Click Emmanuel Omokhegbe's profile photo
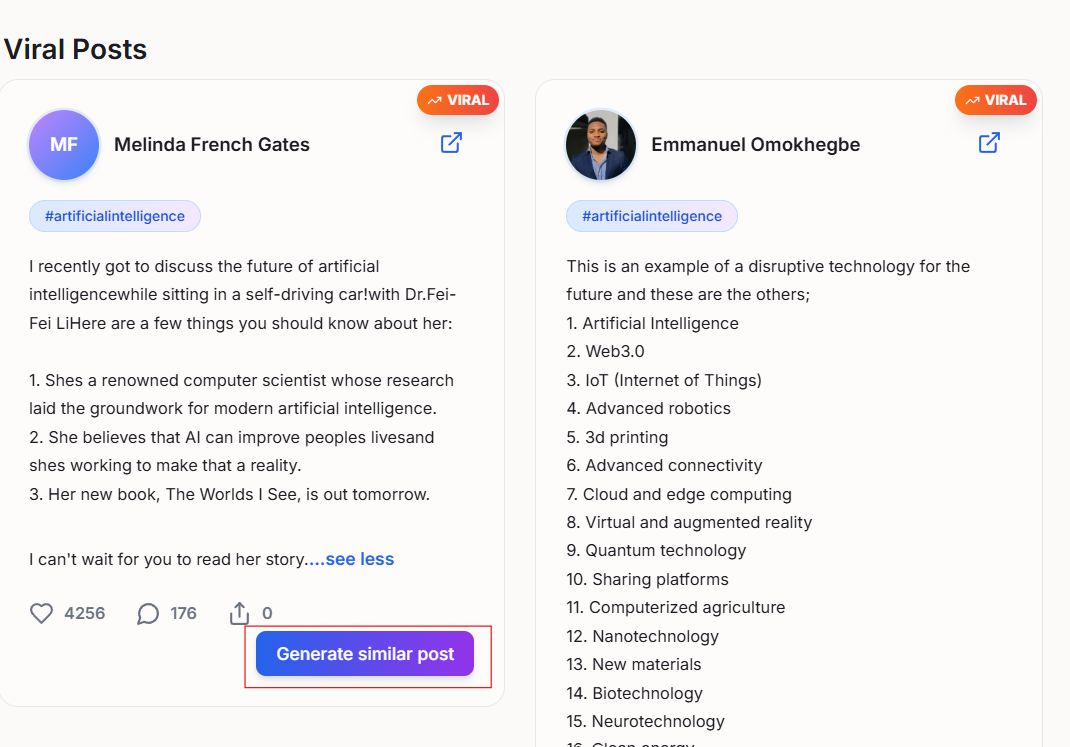The height and width of the screenshot is (747, 1070). click(600, 144)
